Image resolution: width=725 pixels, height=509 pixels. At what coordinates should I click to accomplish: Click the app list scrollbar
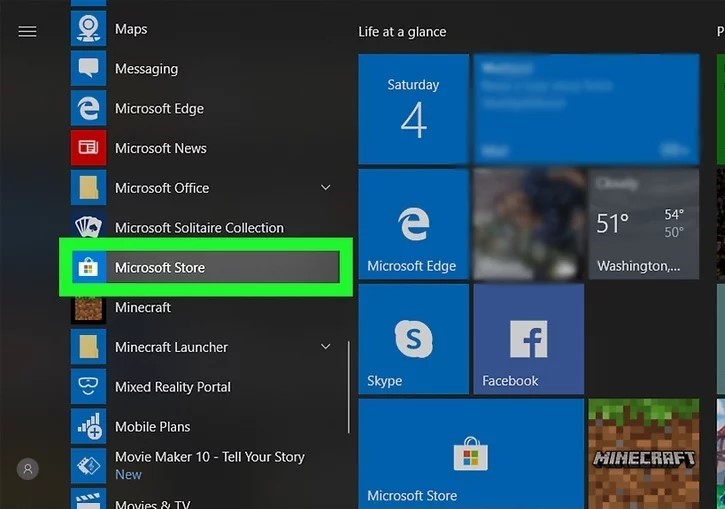click(x=349, y=387)
